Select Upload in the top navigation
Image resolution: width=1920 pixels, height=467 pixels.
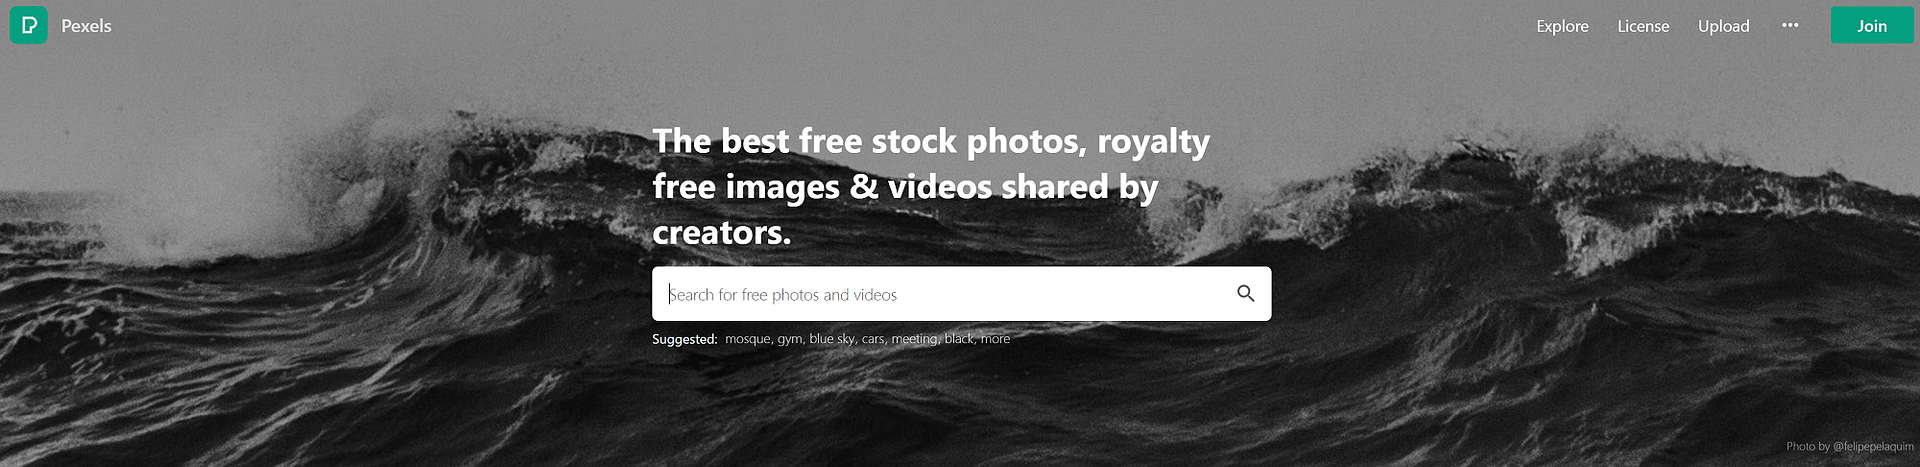point(1723,26)
